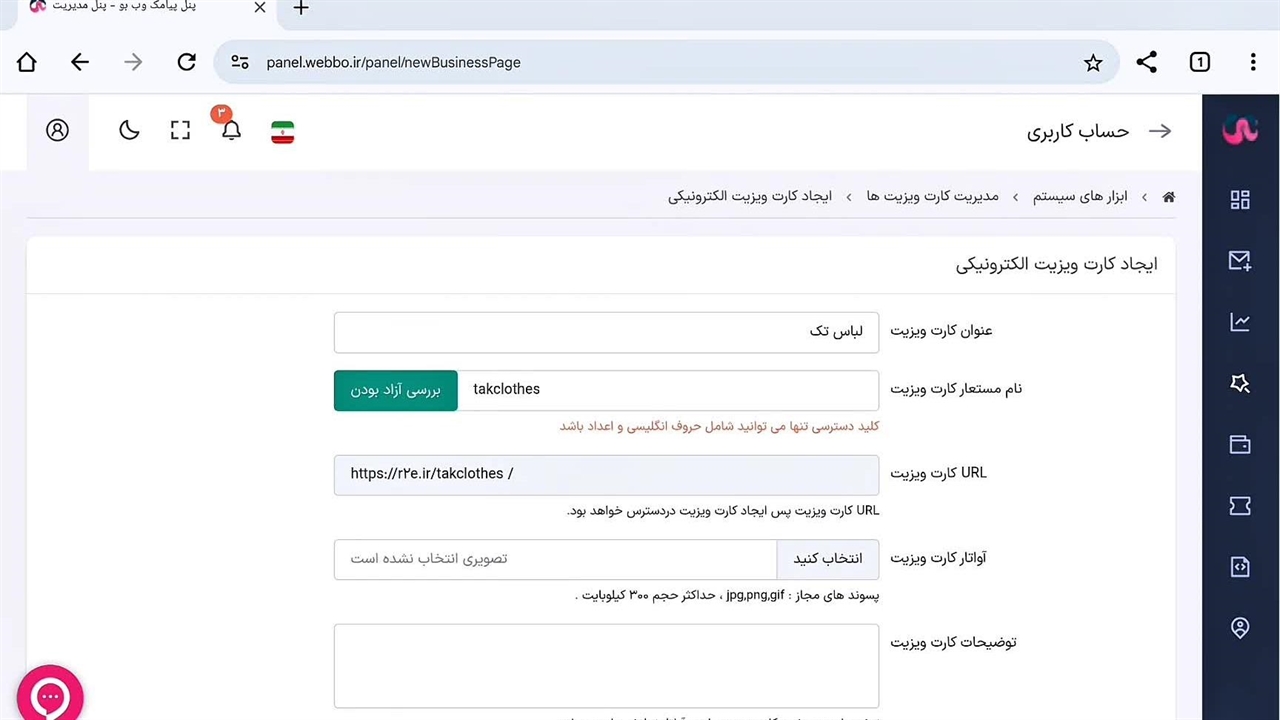Image resolution: width=1280 pixels, height=720 pixels.
Task: Click the عنوان کارت ویزیت input field
Action: [x=606, y=332]
